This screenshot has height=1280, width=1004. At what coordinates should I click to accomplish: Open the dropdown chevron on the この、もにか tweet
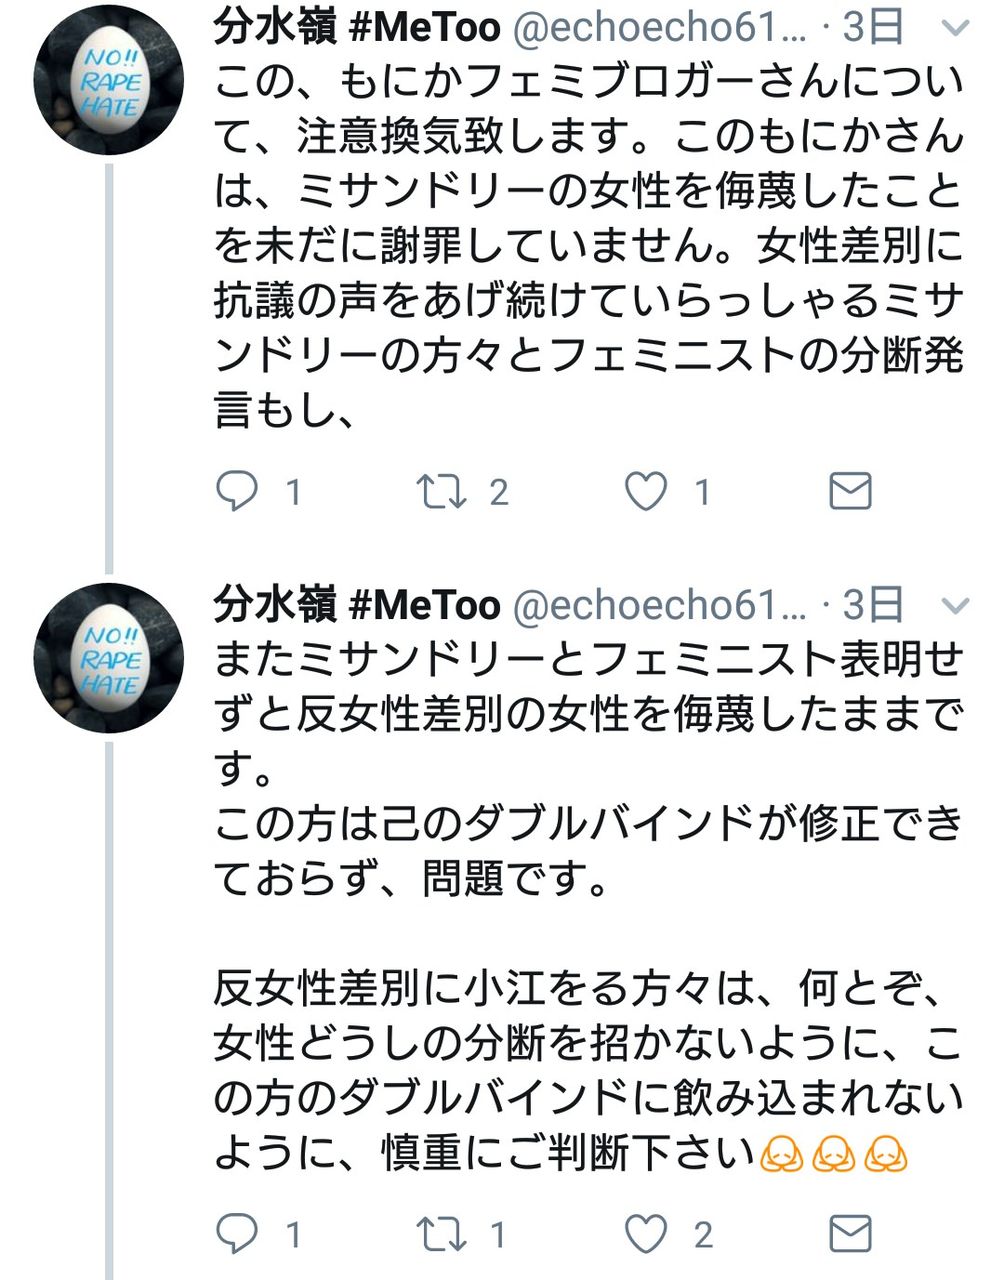(x=957, y=28)
